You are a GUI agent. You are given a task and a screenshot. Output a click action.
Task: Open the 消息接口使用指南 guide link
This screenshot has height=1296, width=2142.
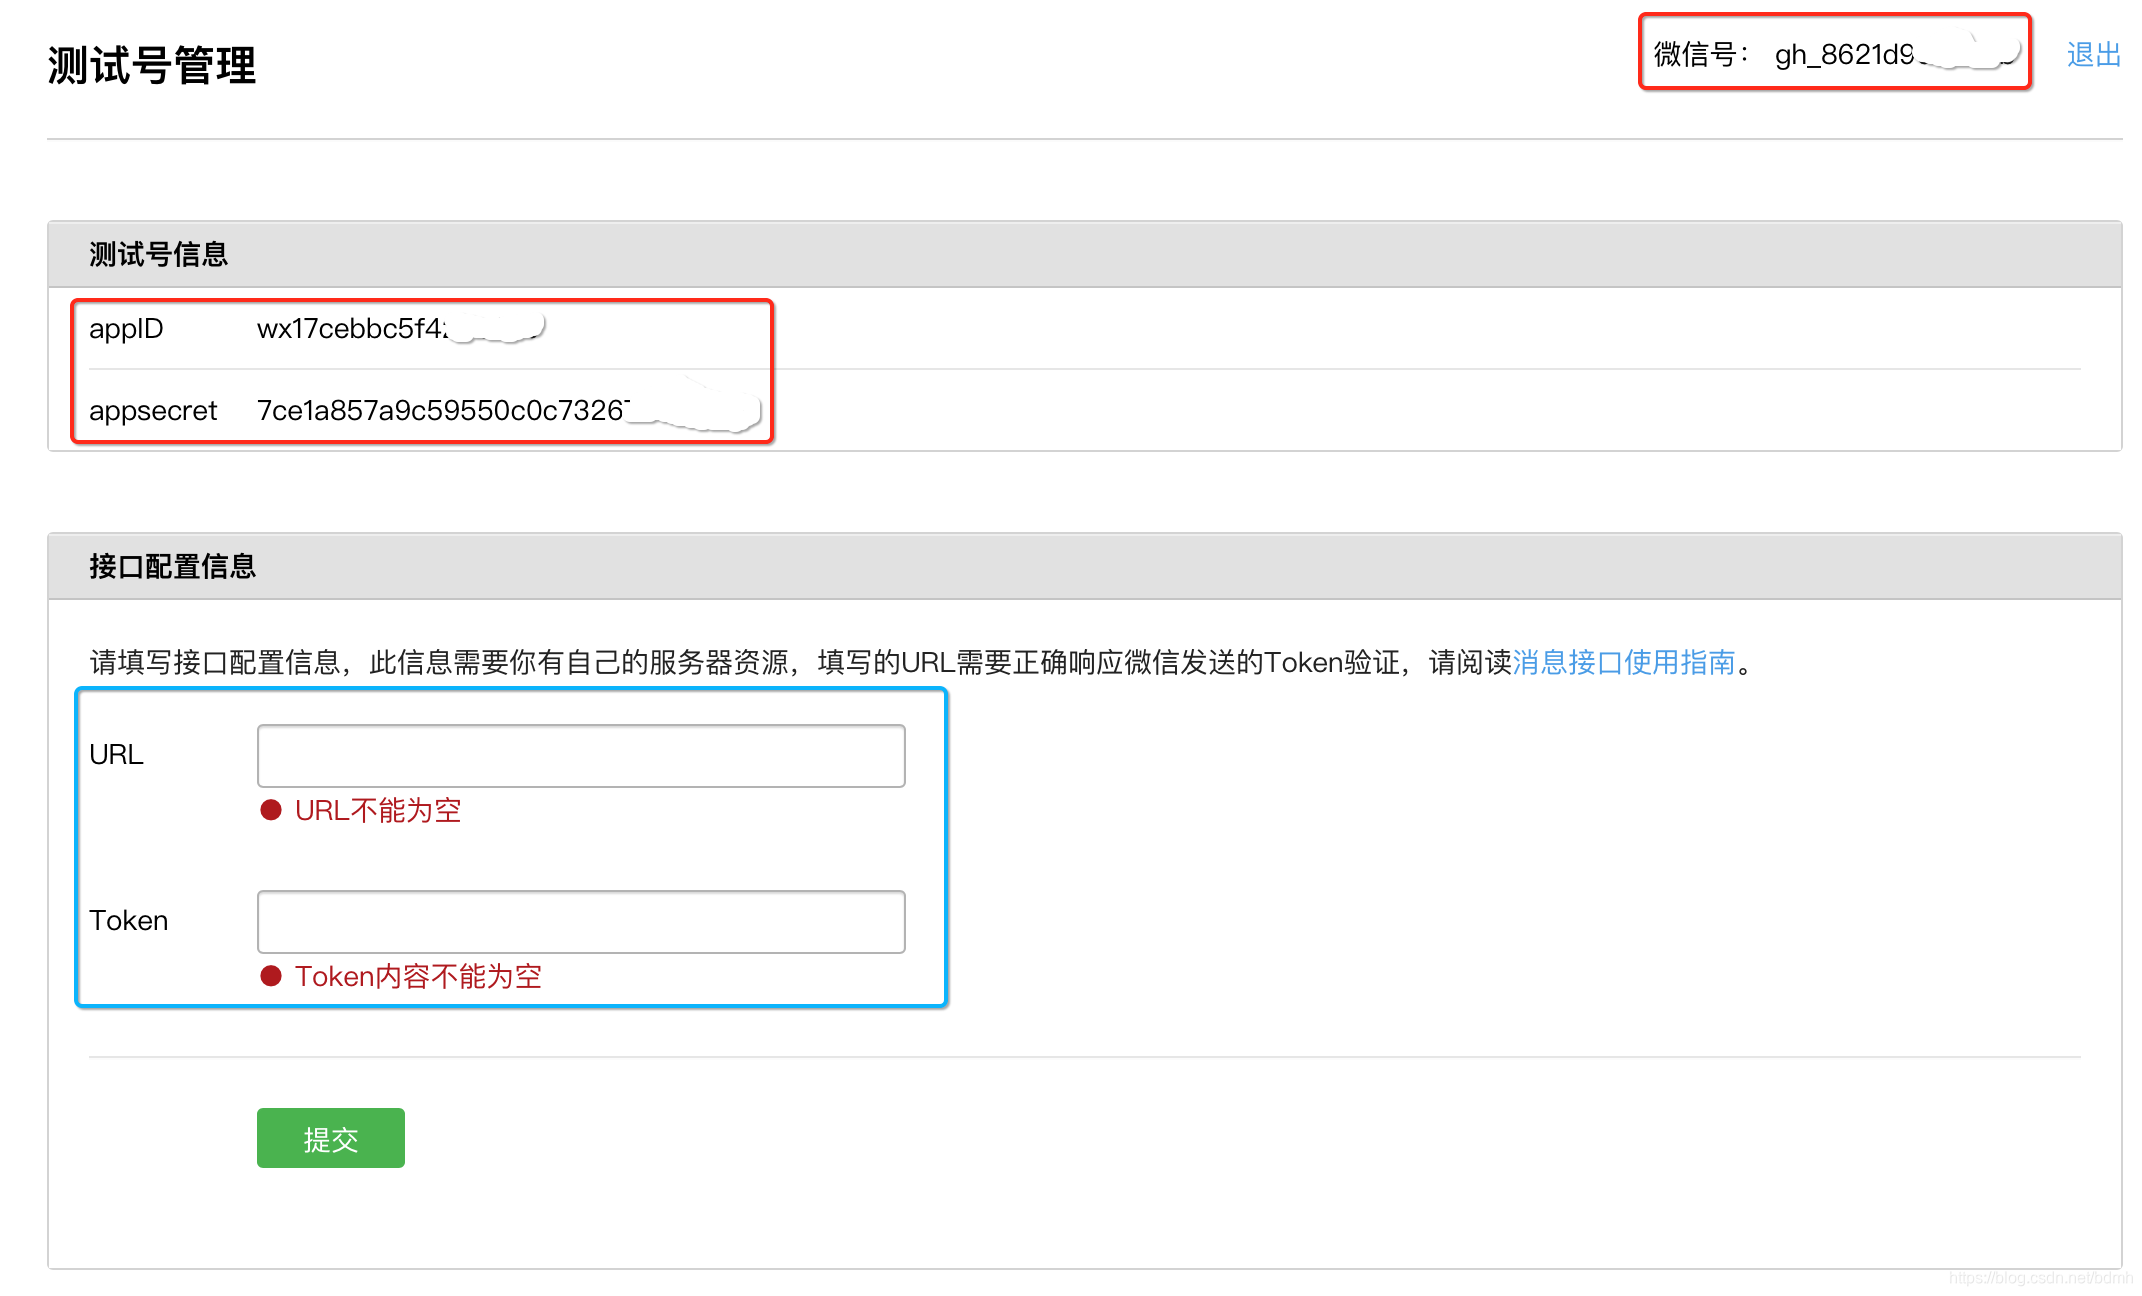coord(1623,662)
